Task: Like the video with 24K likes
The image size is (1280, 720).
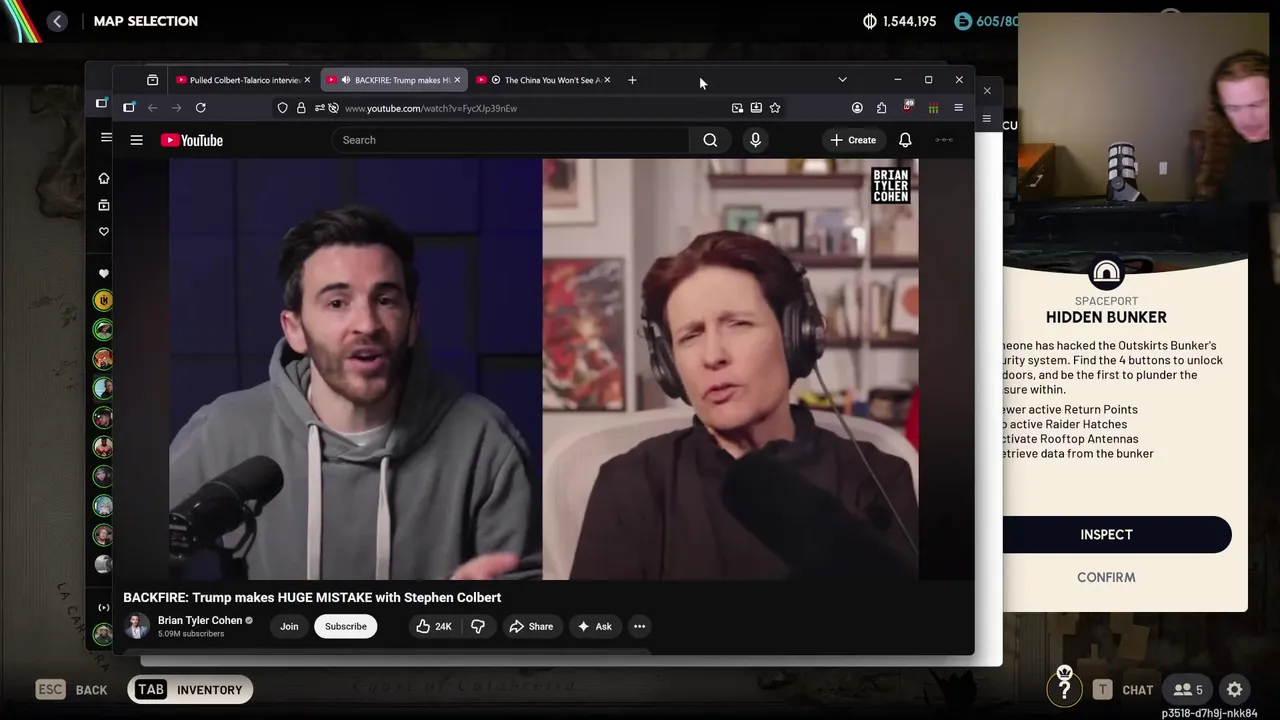Action: coord(434,626)
